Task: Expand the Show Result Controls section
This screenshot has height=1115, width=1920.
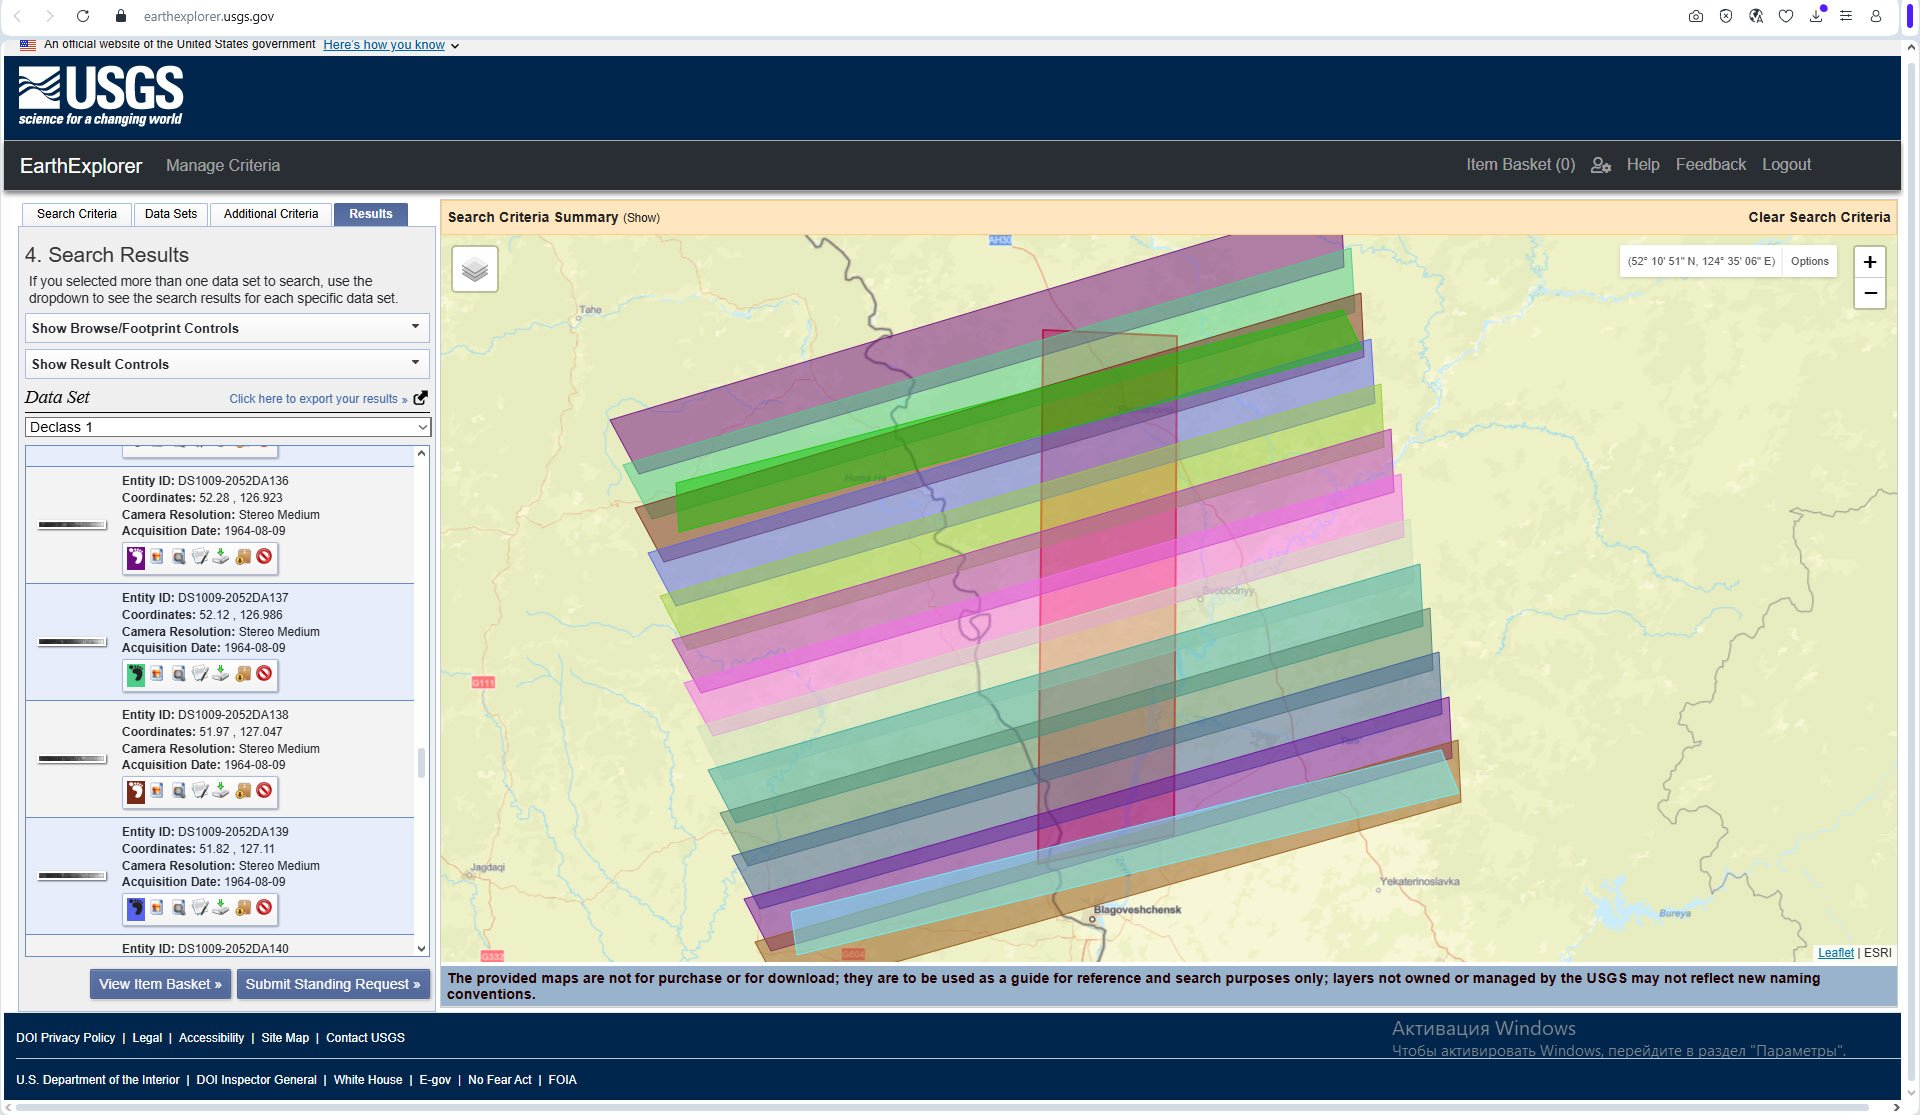Action: (227, 363)
